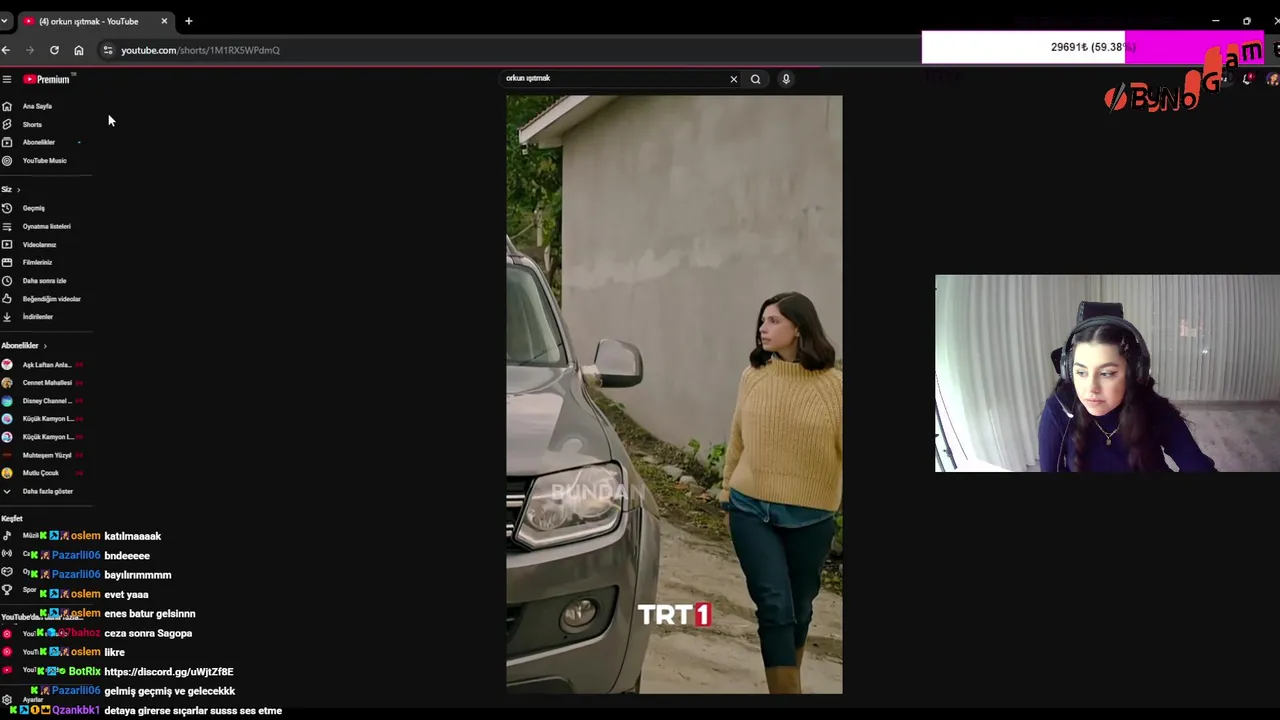Viewport: 1280px width, 720px height.
Task: Open the YouTube hamburger guide menu
Action: [x=6, y=79]
